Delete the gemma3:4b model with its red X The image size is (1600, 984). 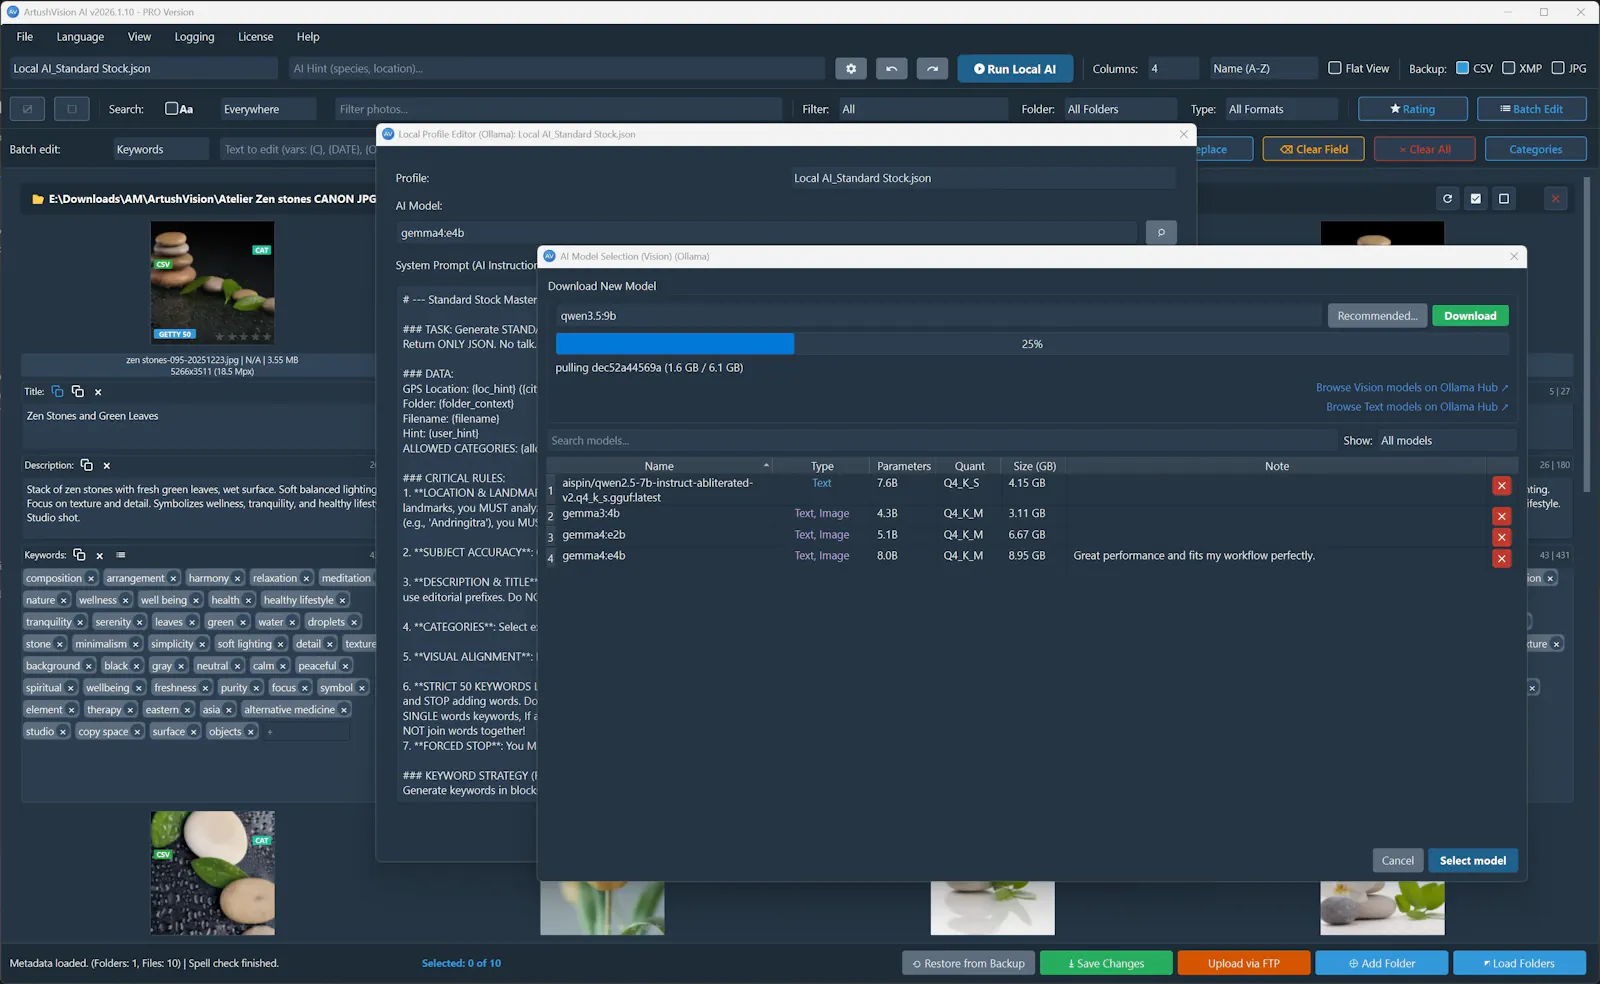click(x=1501, y=516)
